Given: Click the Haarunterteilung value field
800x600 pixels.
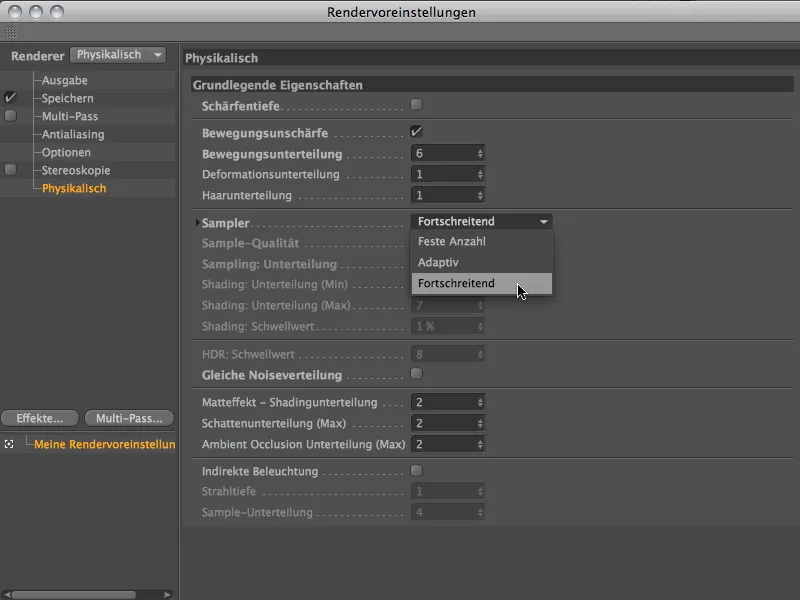Looking at the screenshot, I should coord(443,195).
